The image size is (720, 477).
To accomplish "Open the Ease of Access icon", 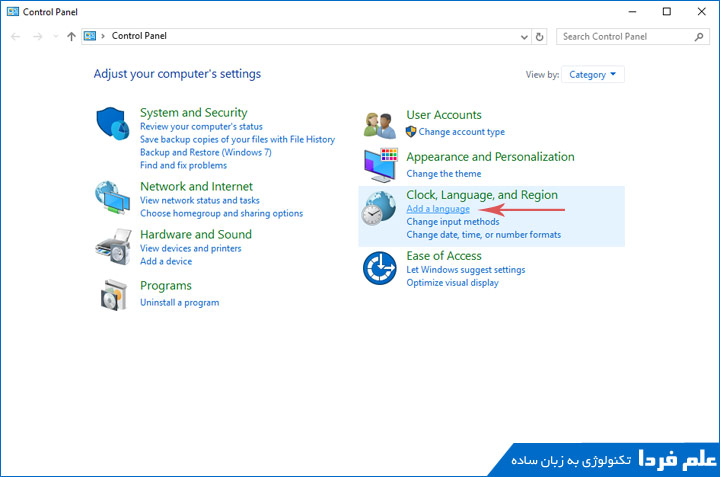I will point(379,268).
